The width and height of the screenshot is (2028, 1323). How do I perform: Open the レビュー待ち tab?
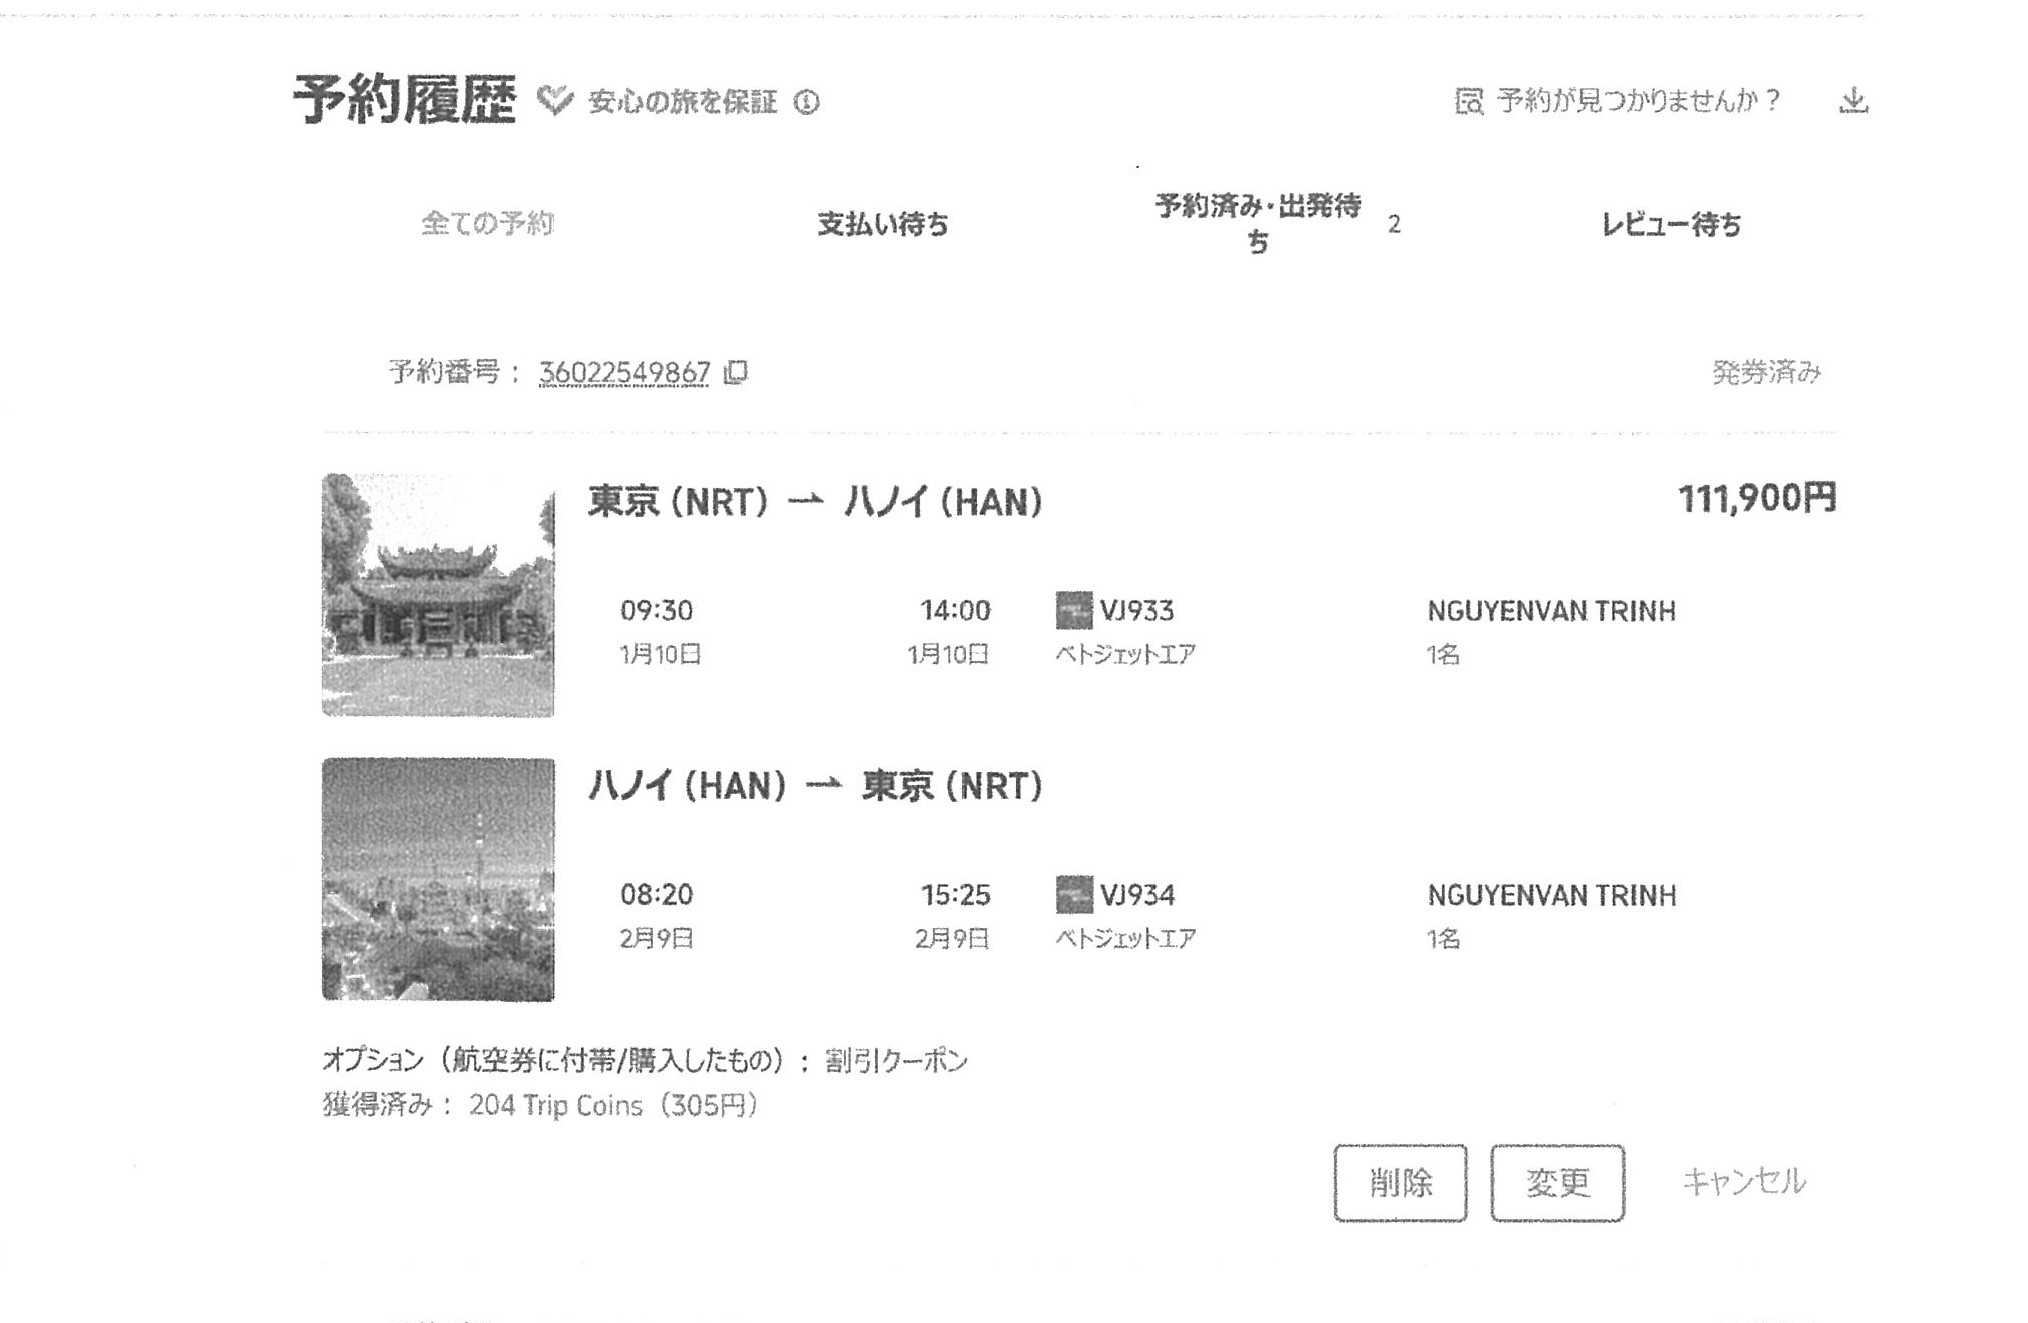tap(1671, 224)
